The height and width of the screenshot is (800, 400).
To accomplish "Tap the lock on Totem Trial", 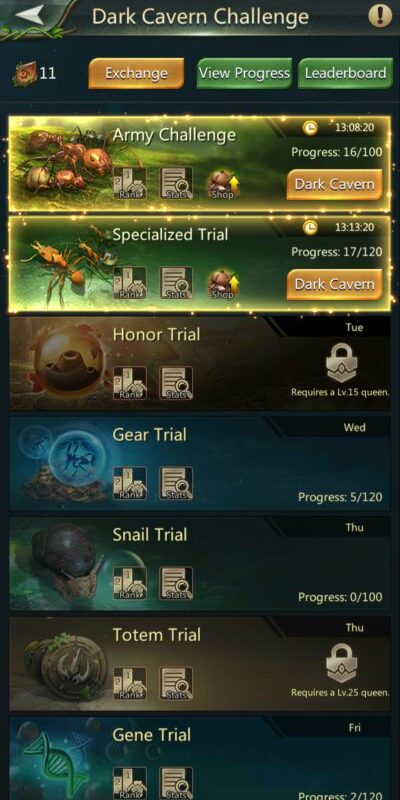I will pyautogui.click(x=341, y=663).
